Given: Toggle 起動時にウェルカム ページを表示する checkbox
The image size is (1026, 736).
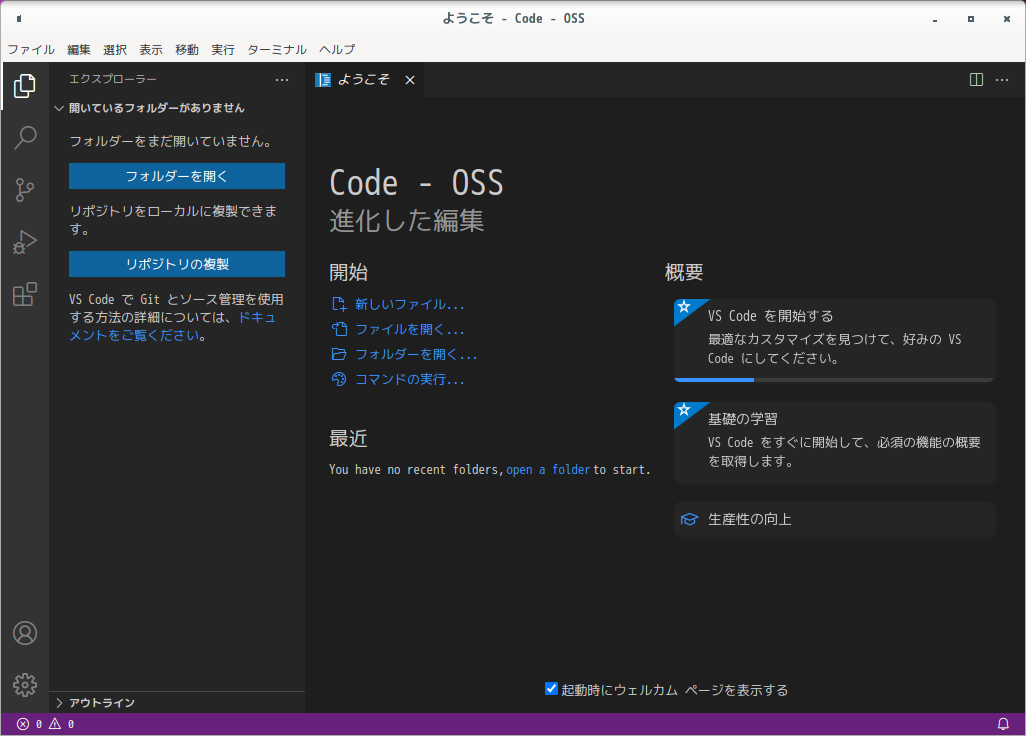Looking at the screenshot, I should click(x=551, y=689).
